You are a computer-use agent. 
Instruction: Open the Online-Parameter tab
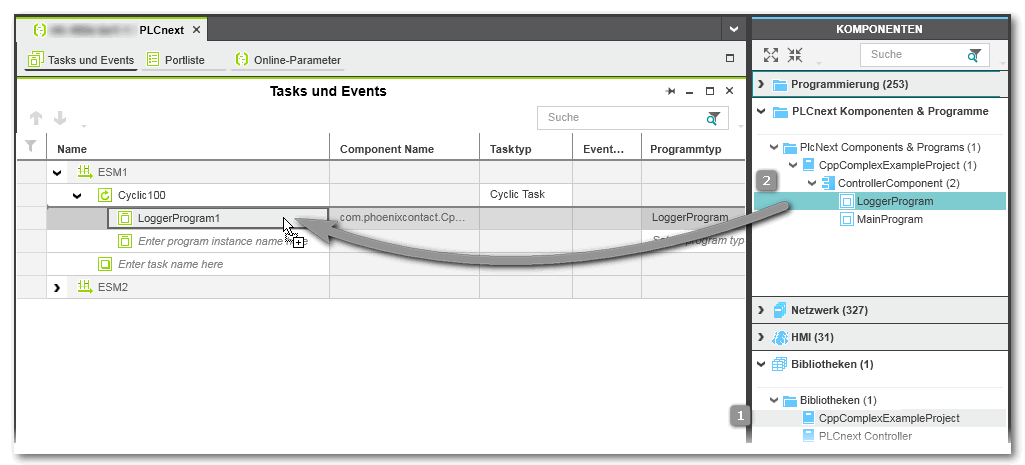click(x=287, y=60)
